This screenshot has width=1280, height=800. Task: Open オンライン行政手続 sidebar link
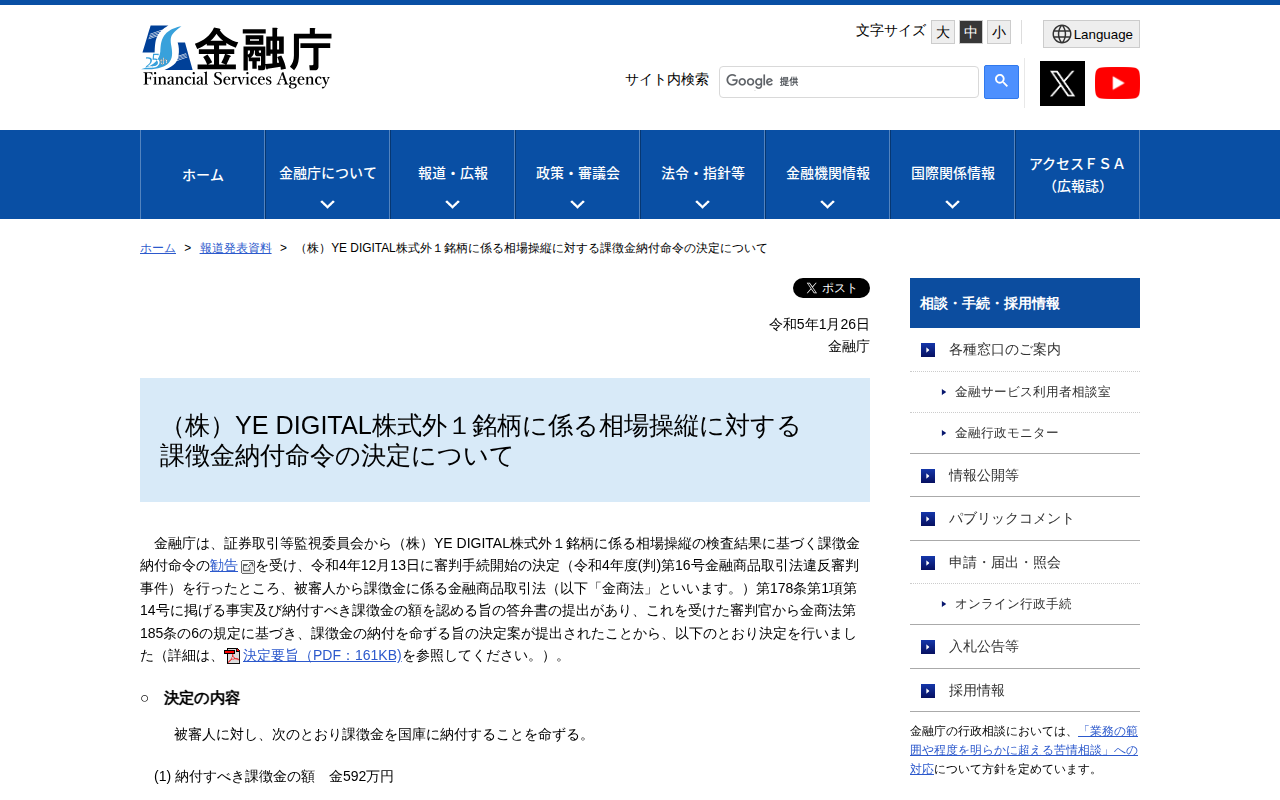pos(1013,604)
